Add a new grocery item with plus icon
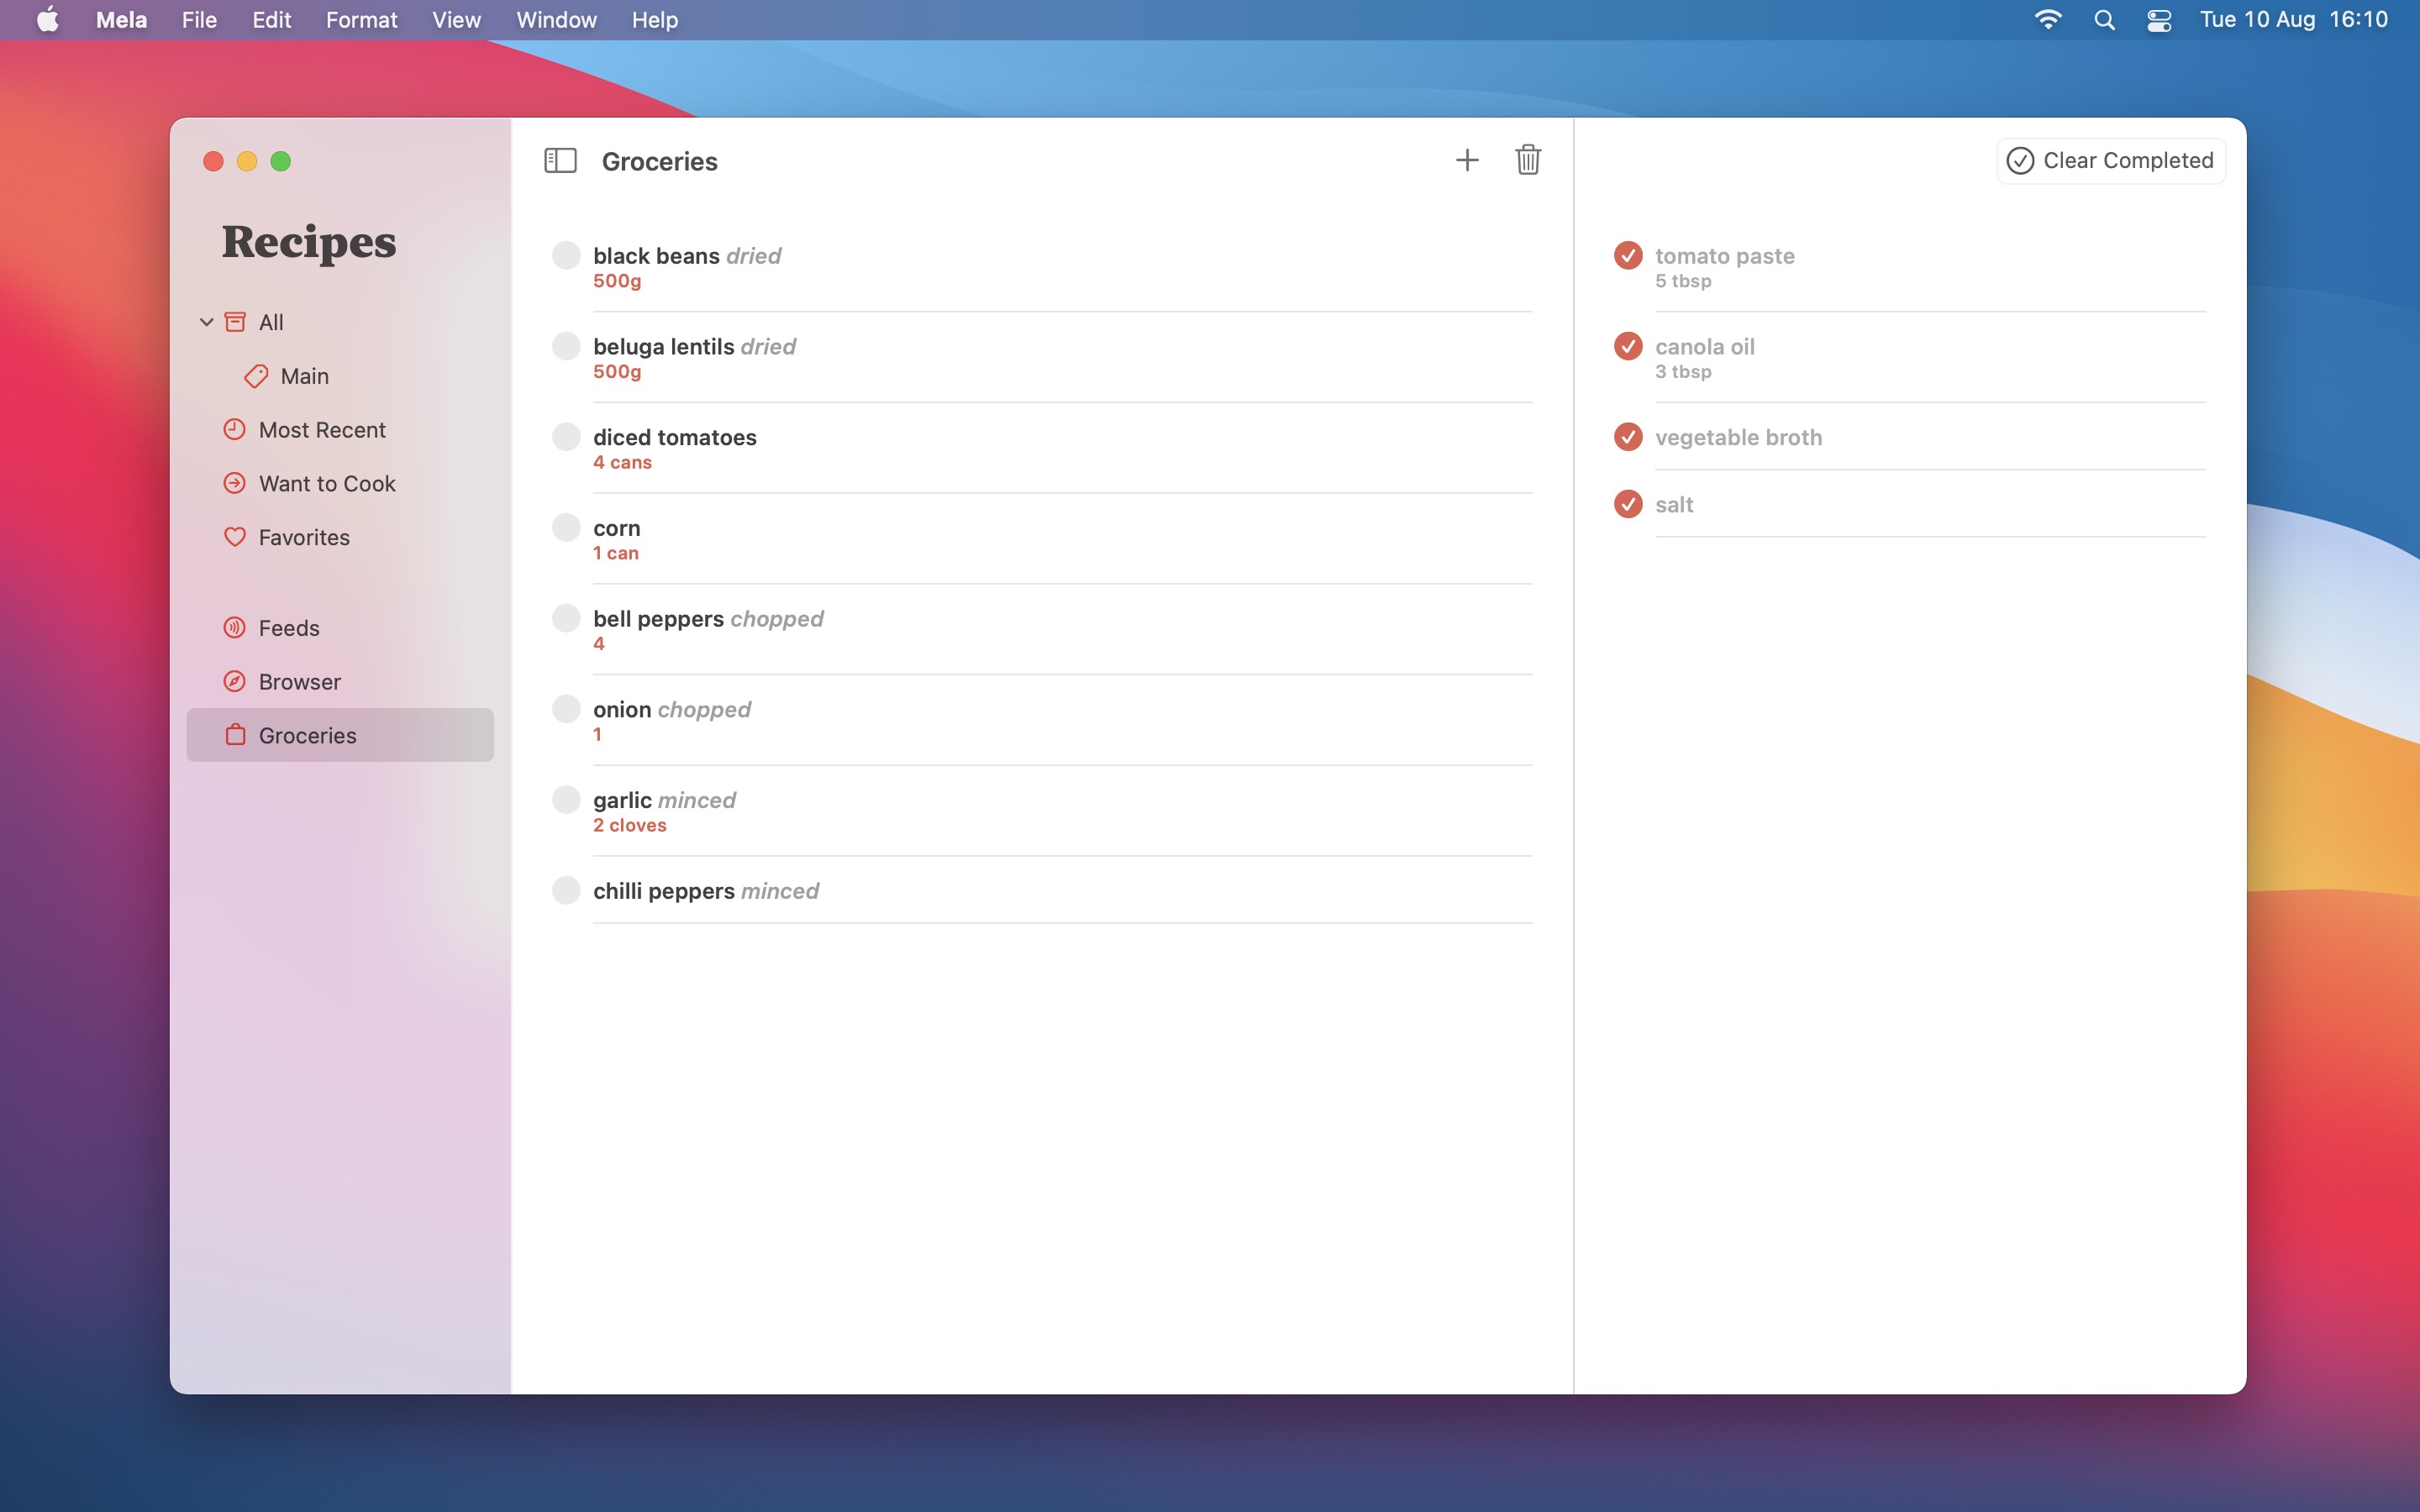The width and height of the screenshot is (2420, 1512). pyautogui.click(x=1467, y=160)
